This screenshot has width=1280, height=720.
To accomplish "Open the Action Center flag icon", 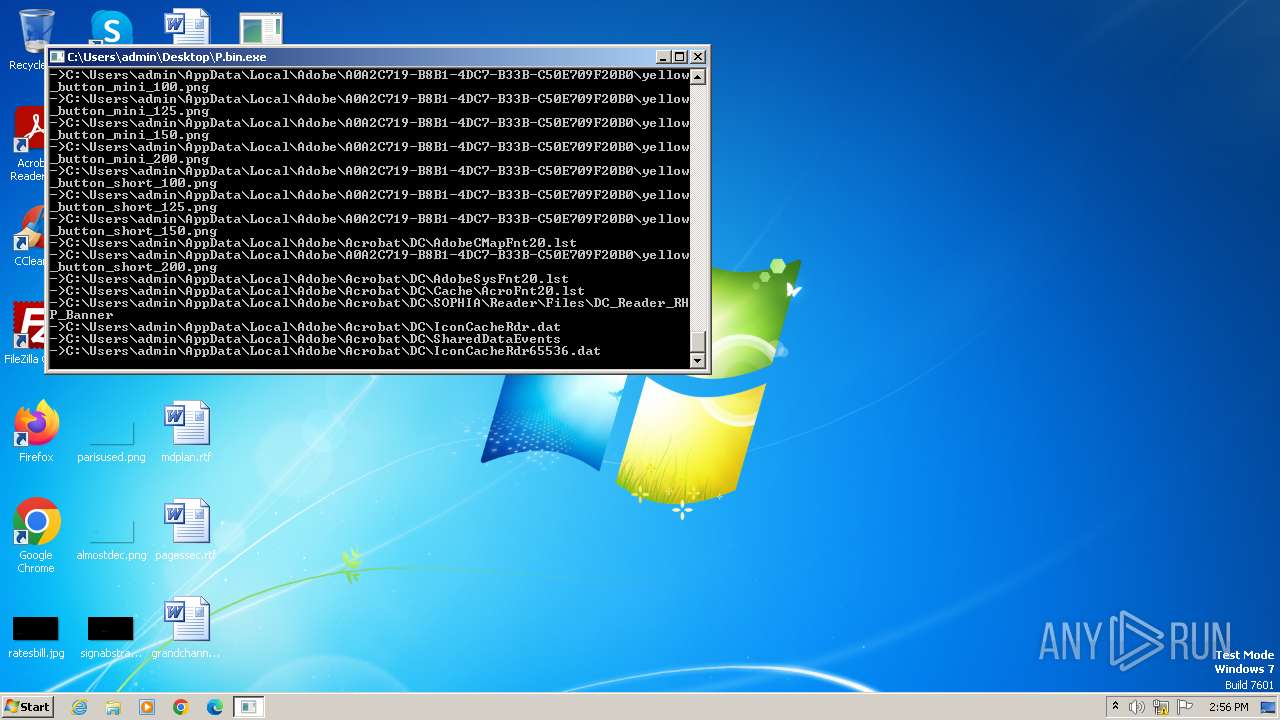I will [1185, 707].
